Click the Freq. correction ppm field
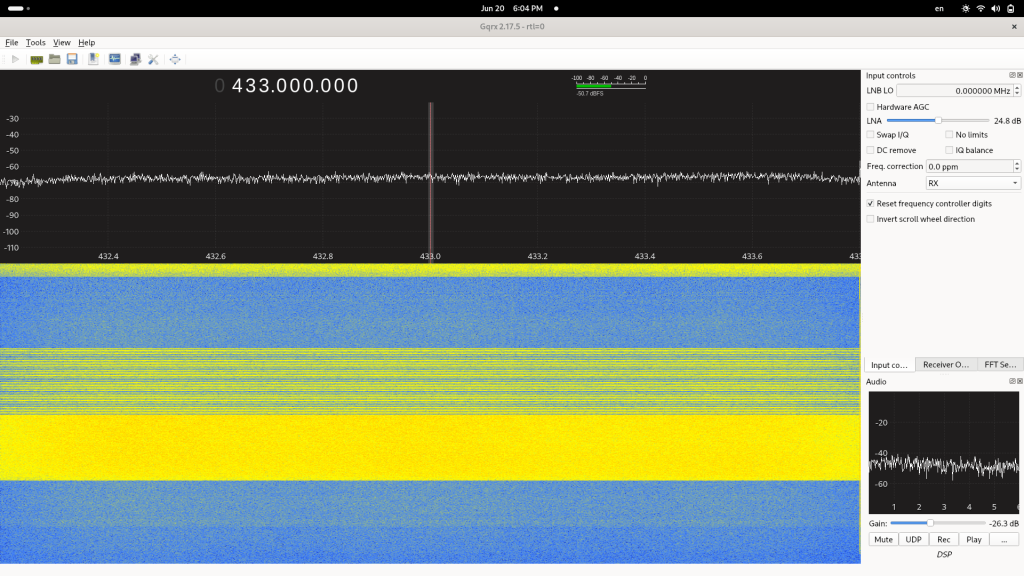The width and height of the screenshot is (1024, 576). (x=969, y=167)
